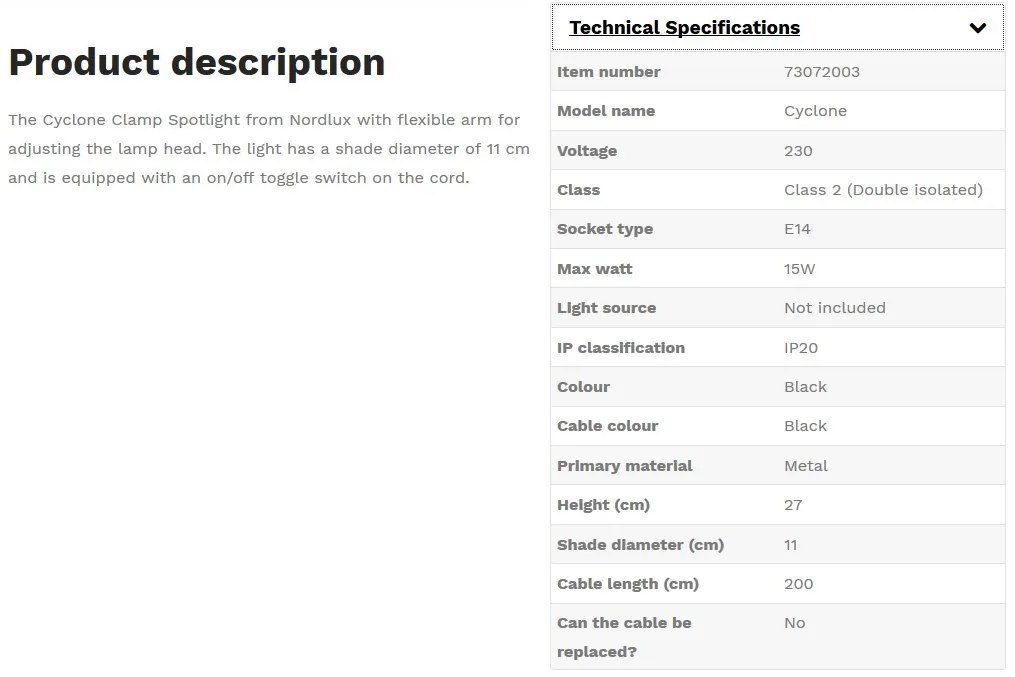Click the Socket type E14 value
Image resolution: width=1015 pixels, height=677 pixels.
pyautogui.click(x=797, y=229)
